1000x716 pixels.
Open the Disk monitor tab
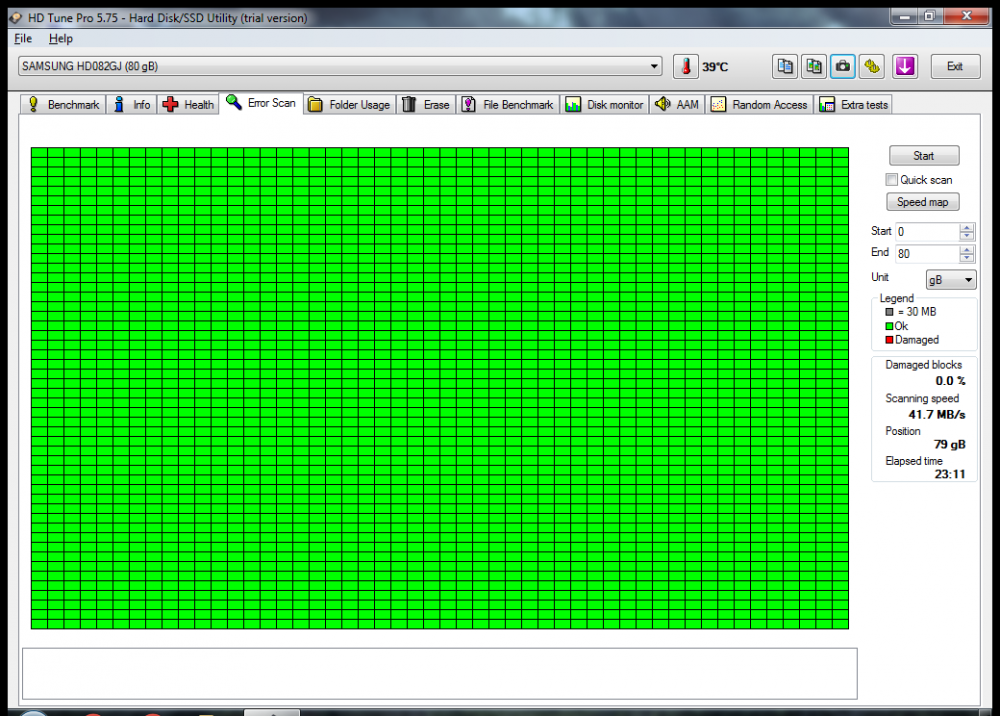click(x=604, y=105)
